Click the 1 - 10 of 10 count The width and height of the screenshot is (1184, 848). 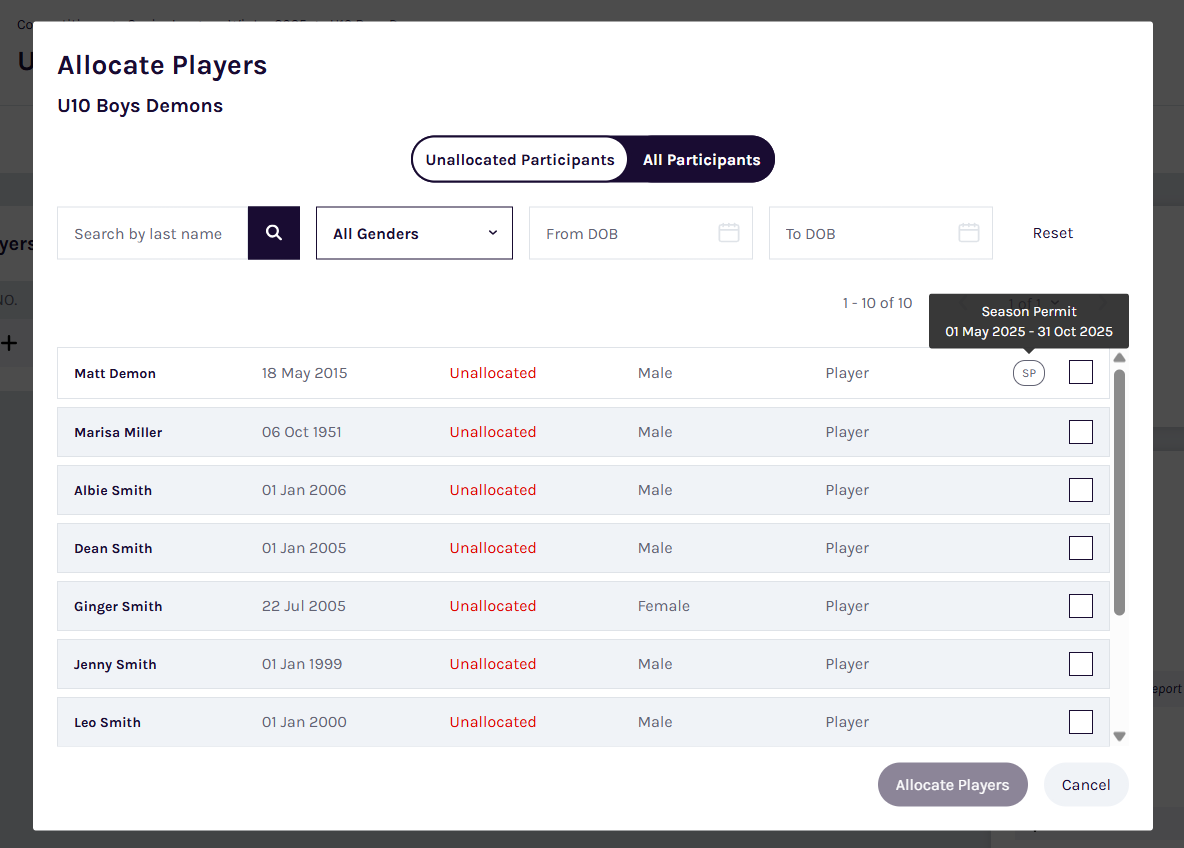click(x=877, y=303)
